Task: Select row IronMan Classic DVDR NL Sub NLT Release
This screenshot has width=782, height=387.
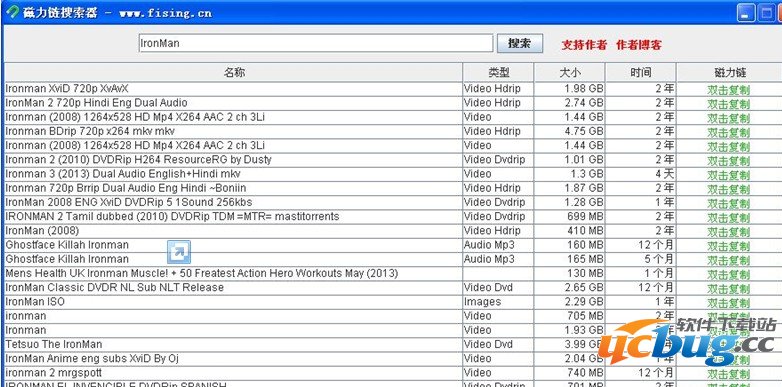Action: pyautogui.click(x=393, y=288)
